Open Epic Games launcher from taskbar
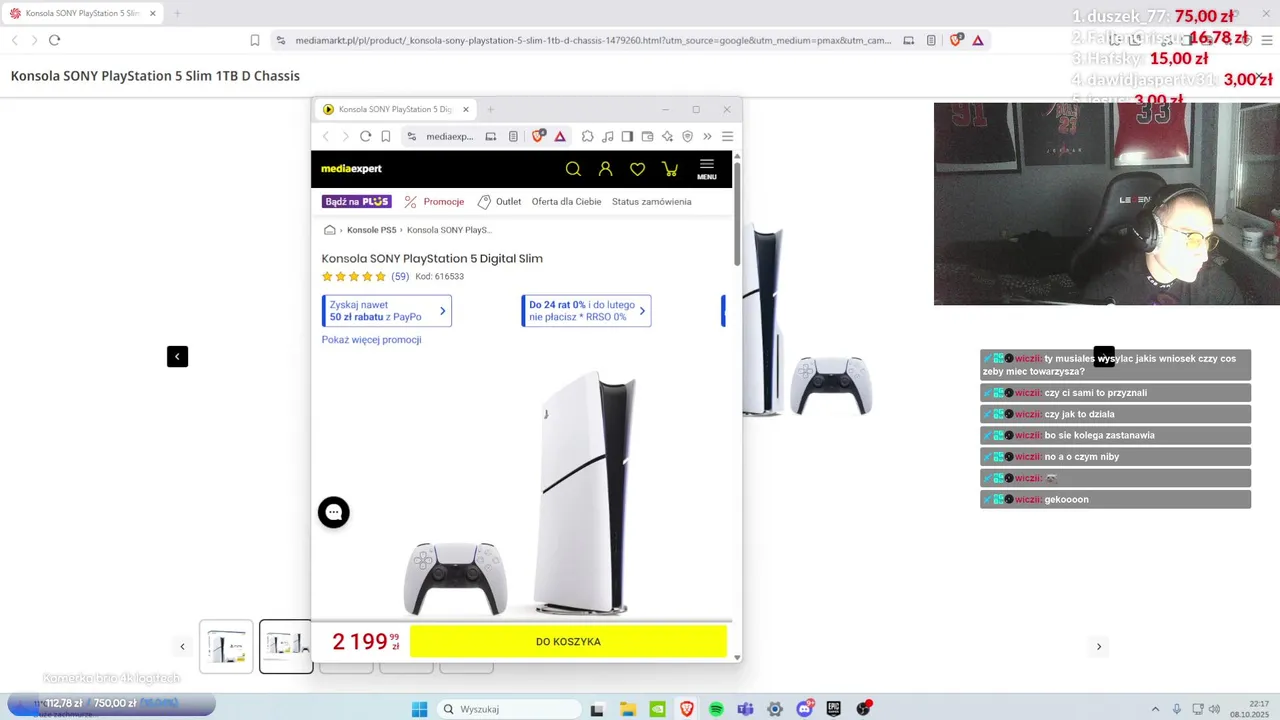Viewport: 1280px width, 720px height. [x=834, y=709]
